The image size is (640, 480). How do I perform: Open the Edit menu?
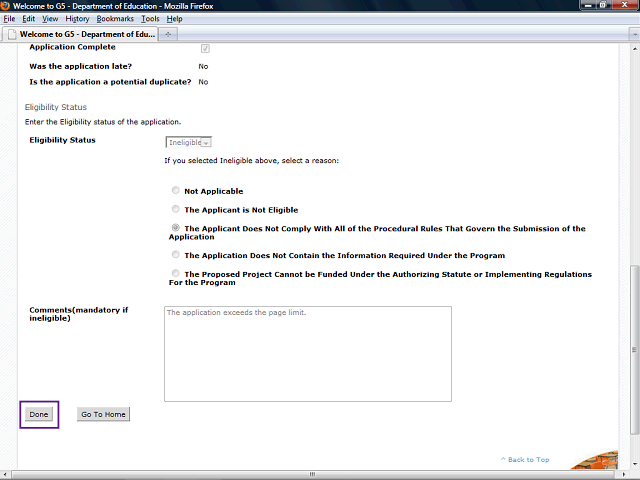[x=28, y=19]
